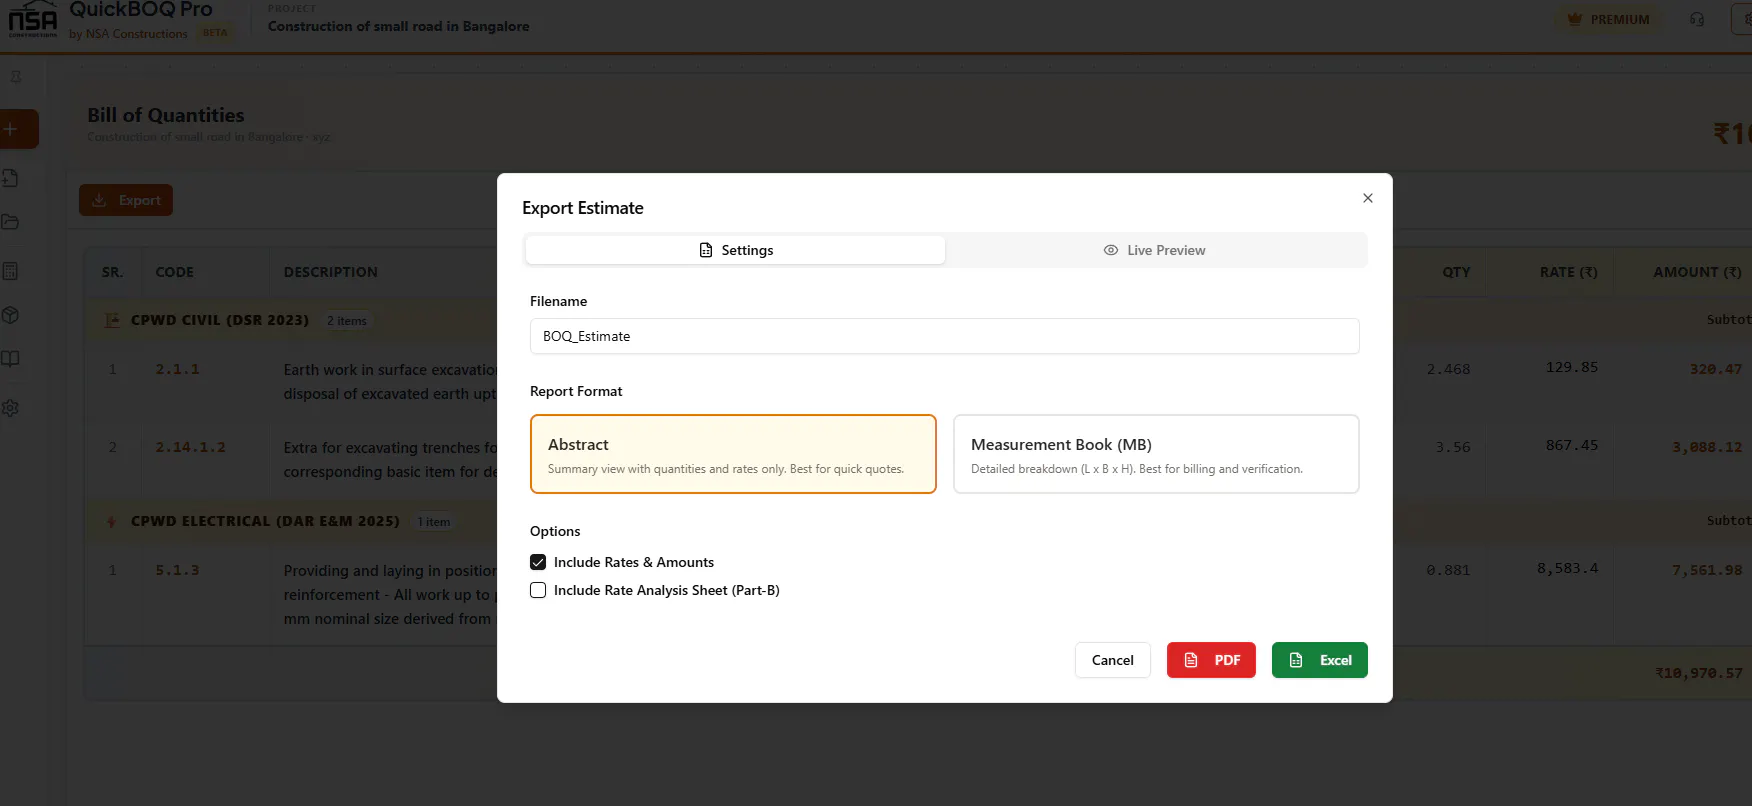Click the '2 items' badge
The image size is (1752, 806).
pos(347,321)
